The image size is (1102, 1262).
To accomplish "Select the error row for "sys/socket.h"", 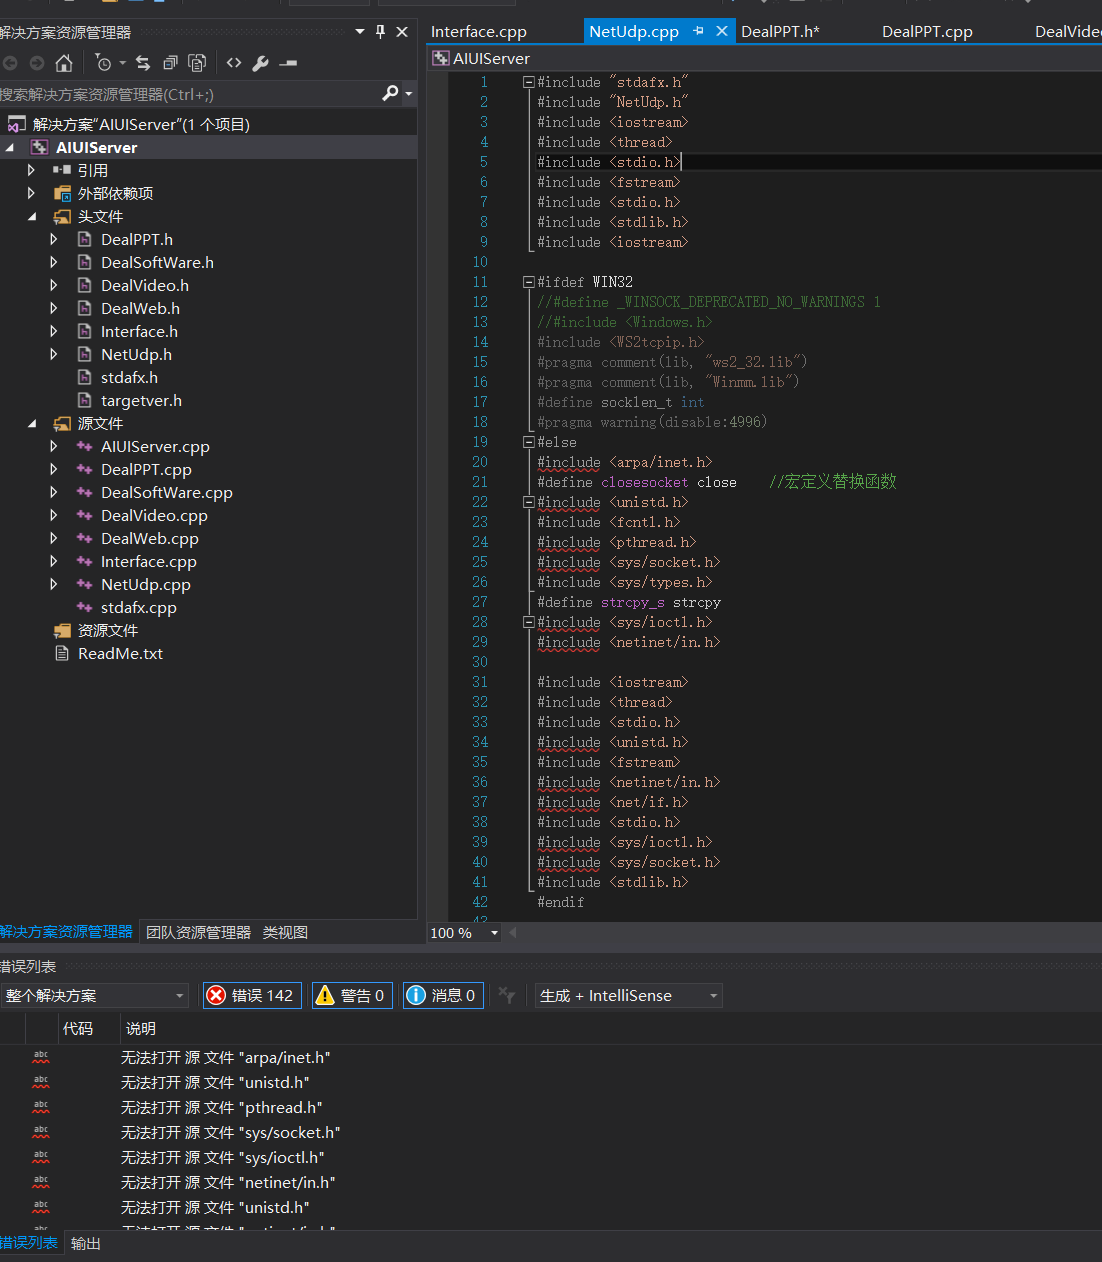I will [230, 1132].
